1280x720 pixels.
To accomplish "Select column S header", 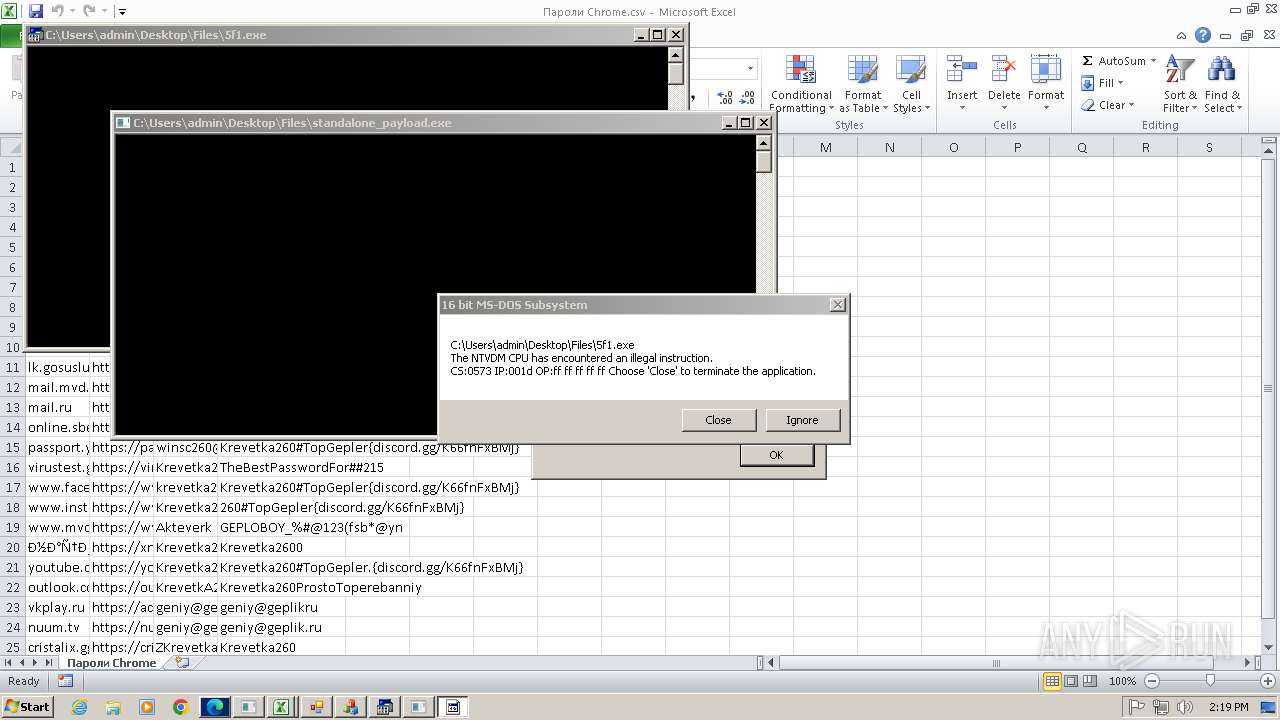I will (1209, 147).
